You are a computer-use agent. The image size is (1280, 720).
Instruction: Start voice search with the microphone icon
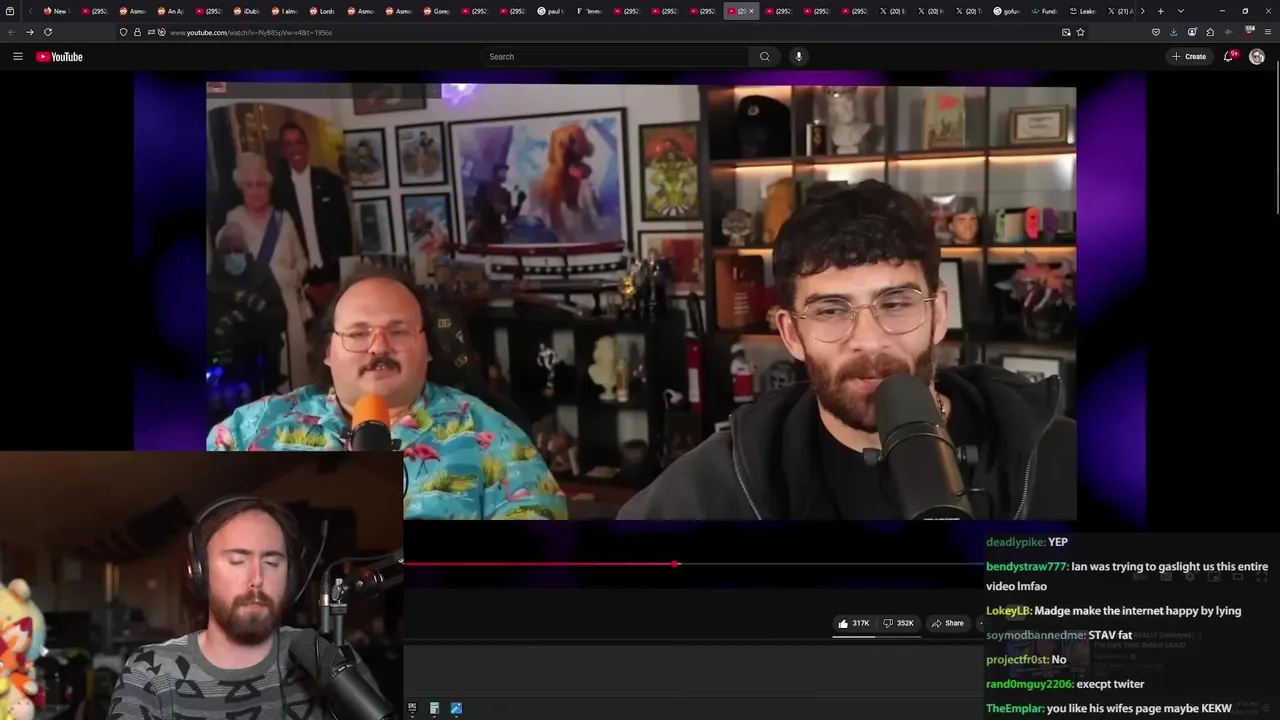(x=798, y=57)
